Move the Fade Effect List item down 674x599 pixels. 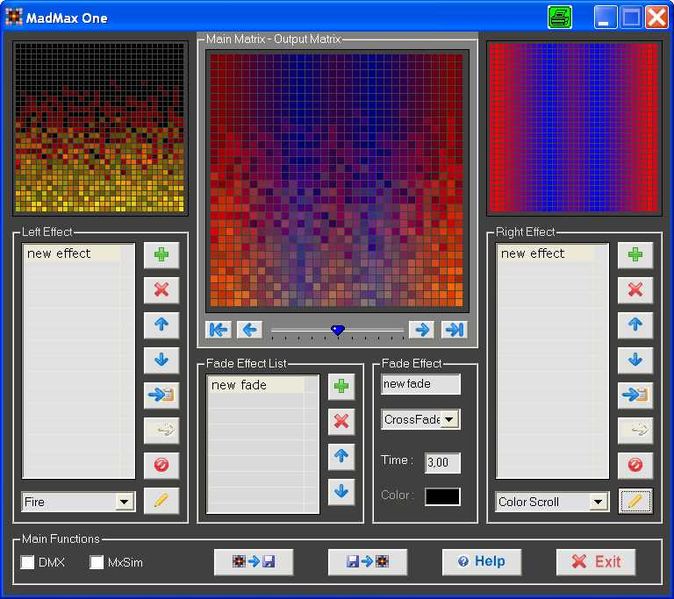point(342,491)
